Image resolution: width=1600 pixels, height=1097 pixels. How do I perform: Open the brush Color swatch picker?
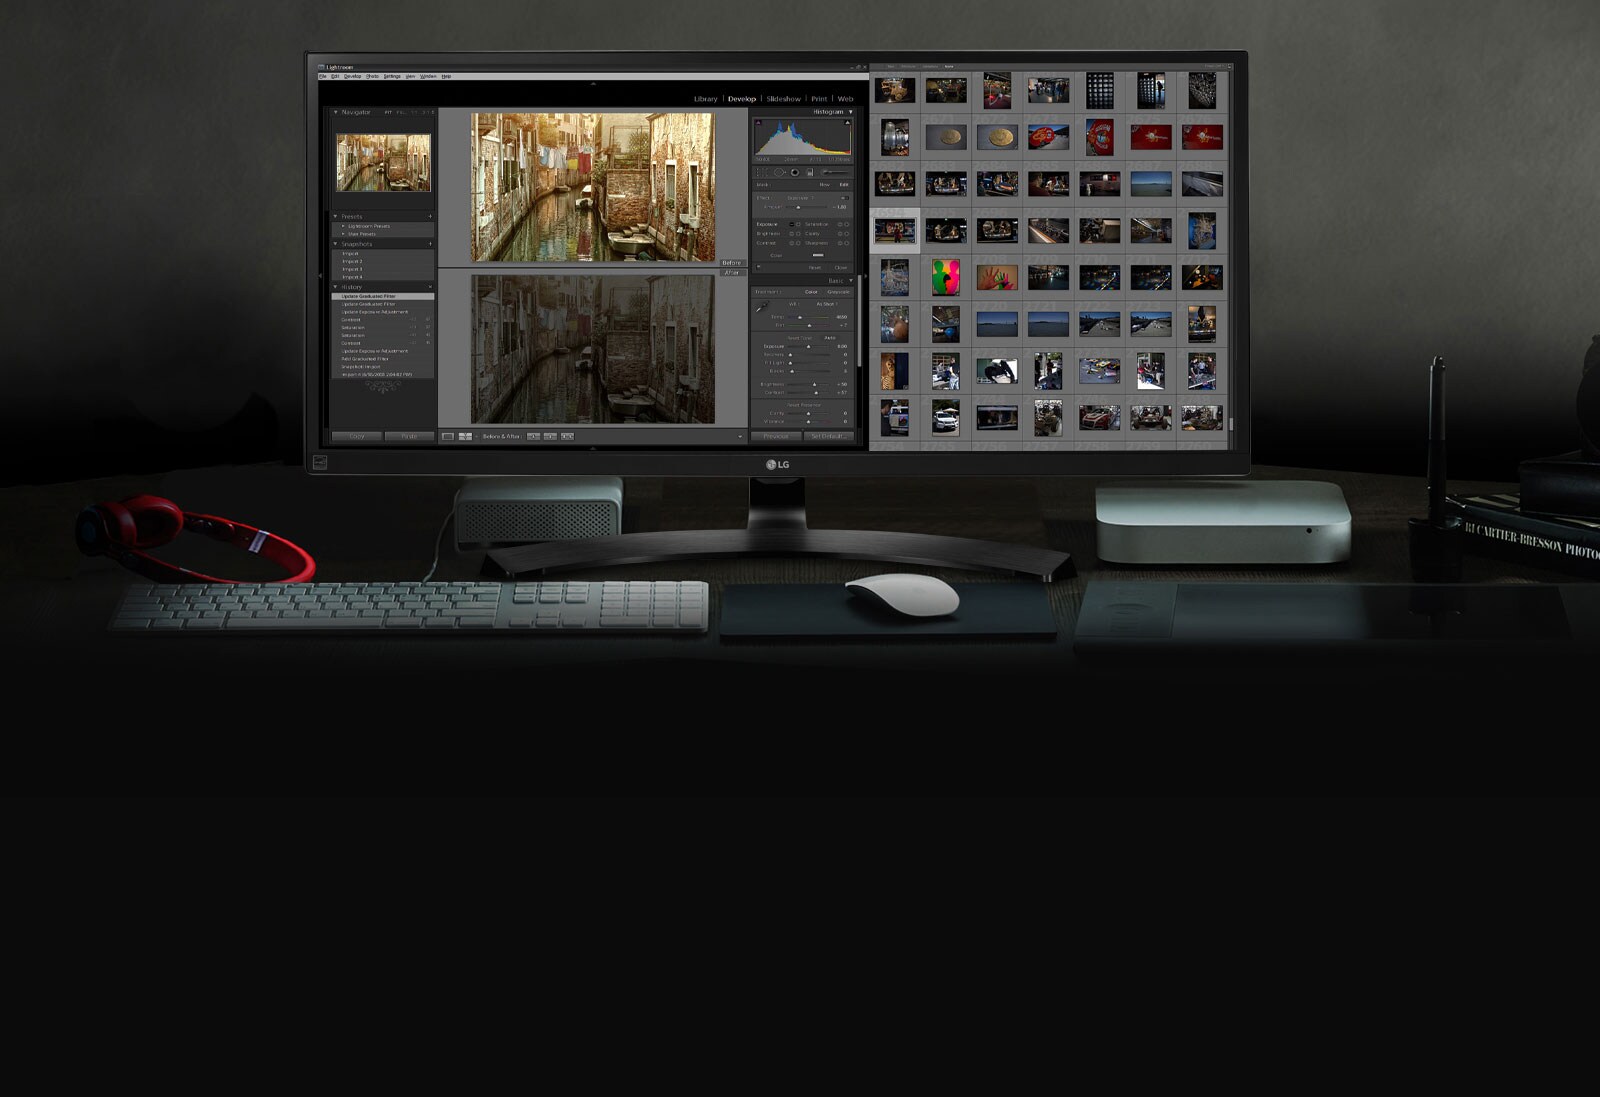[818, 255]
